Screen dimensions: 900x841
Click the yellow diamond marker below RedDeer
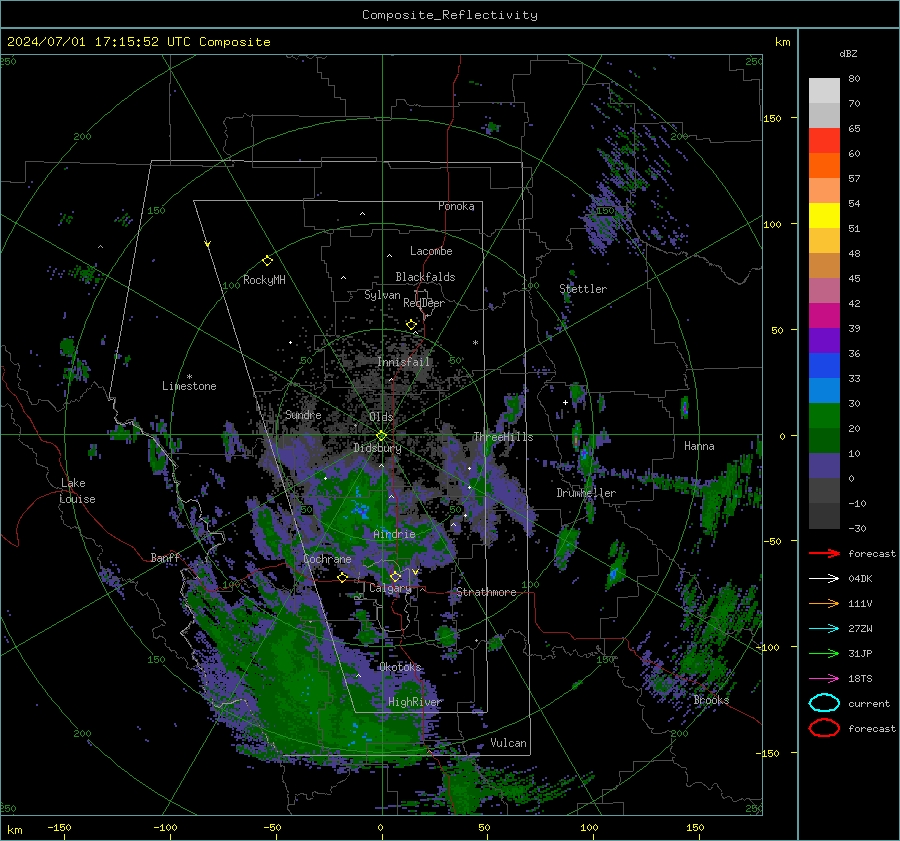(x=411, y=325)
